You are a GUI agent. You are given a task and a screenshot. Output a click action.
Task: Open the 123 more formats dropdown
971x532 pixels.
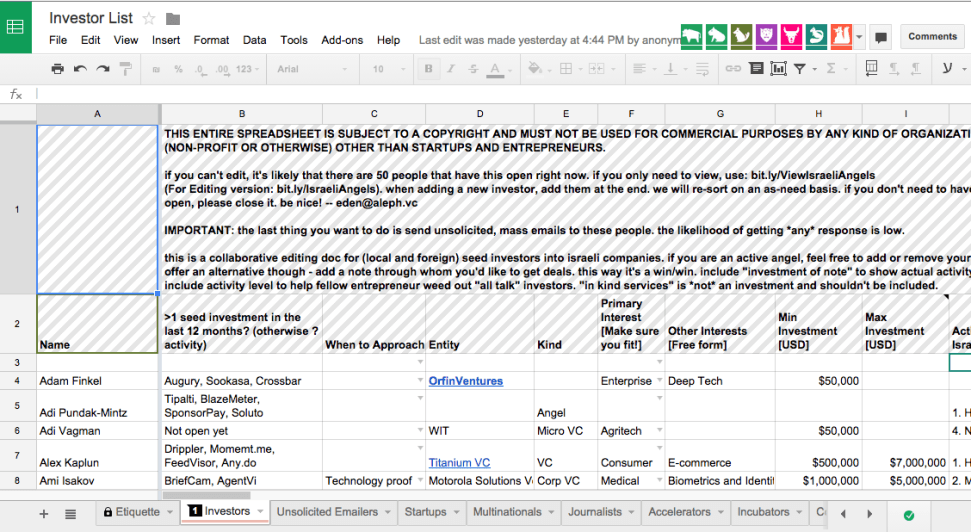click(x=247, y=69)
